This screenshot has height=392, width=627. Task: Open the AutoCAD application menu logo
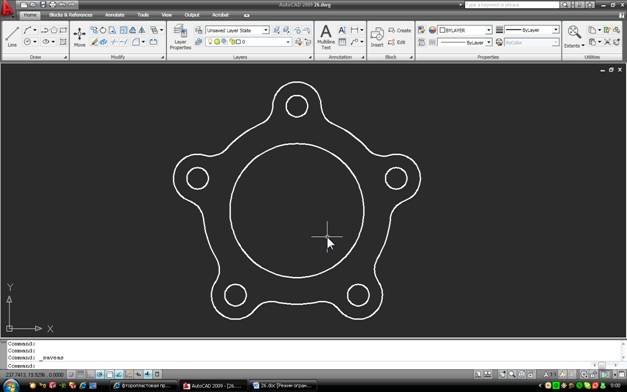6,9
